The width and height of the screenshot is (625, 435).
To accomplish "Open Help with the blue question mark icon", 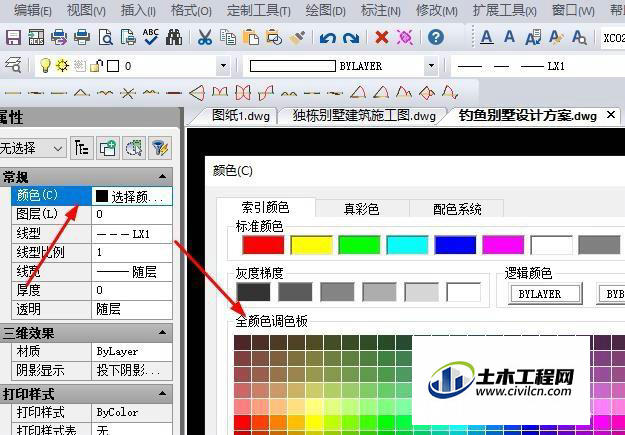I will (436, 37).
